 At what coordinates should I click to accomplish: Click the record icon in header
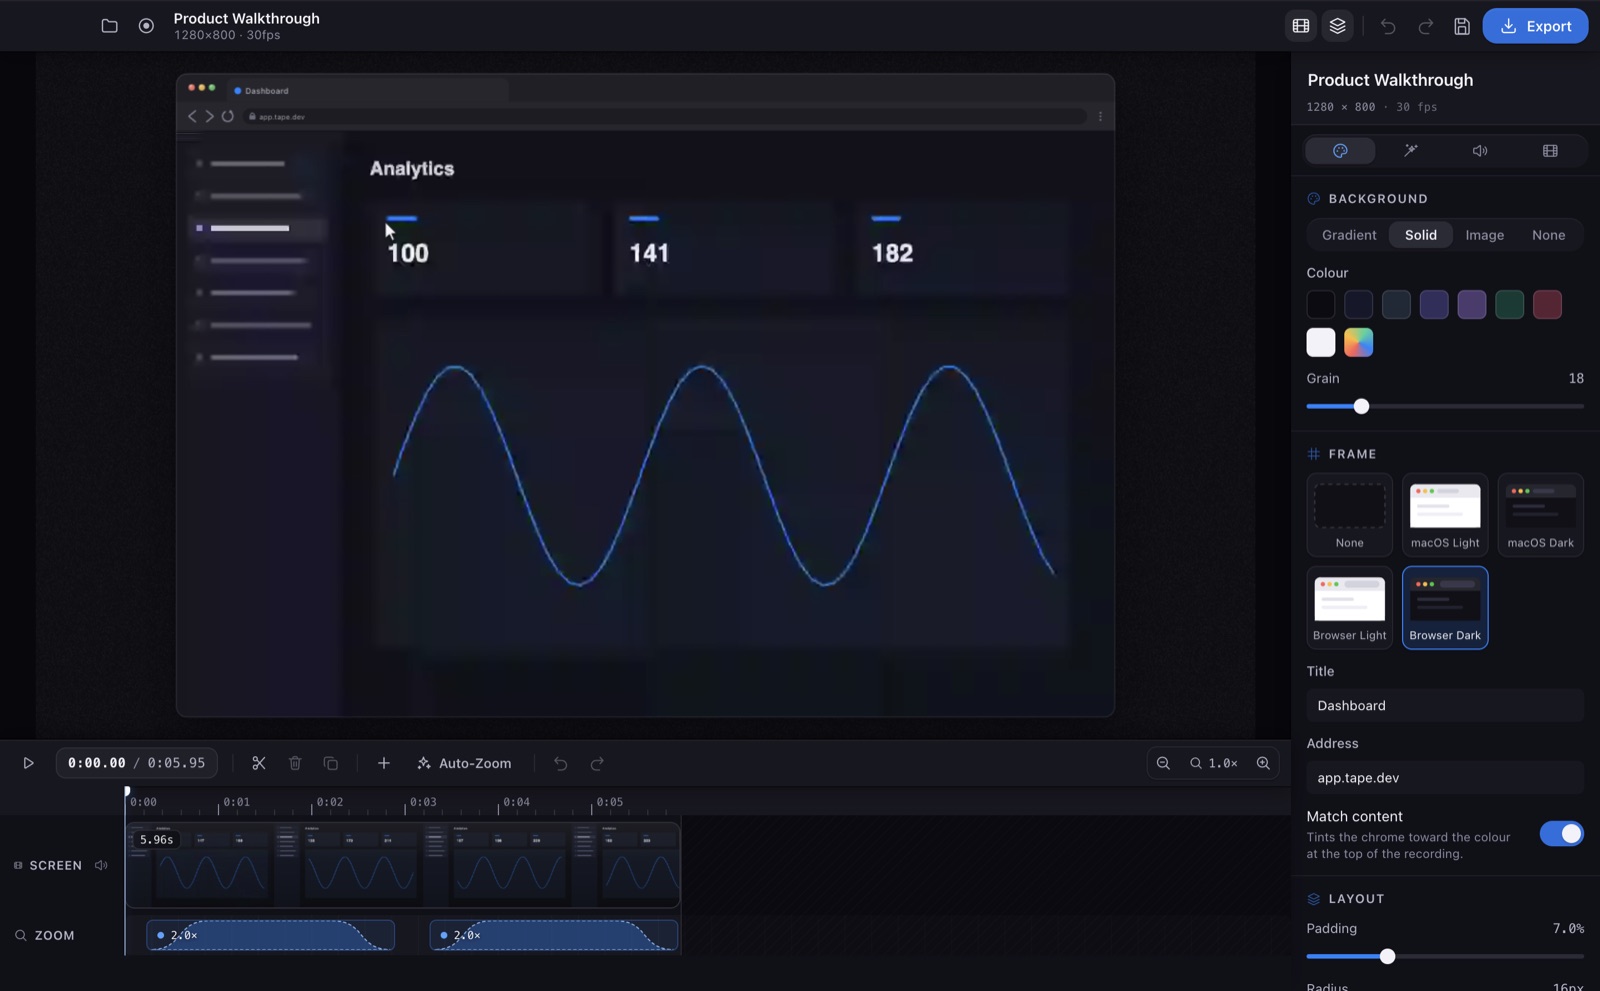(x=146, y=26)
